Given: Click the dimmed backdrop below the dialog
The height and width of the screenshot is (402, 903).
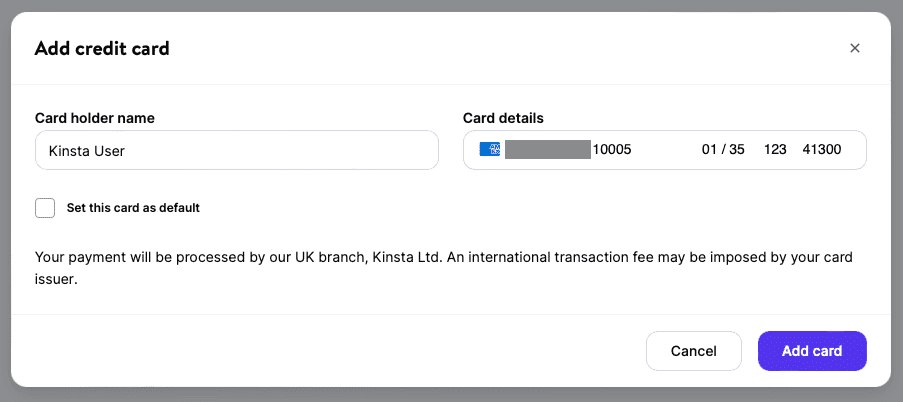Looking at the screenshot, I should (x=450, y=395).
